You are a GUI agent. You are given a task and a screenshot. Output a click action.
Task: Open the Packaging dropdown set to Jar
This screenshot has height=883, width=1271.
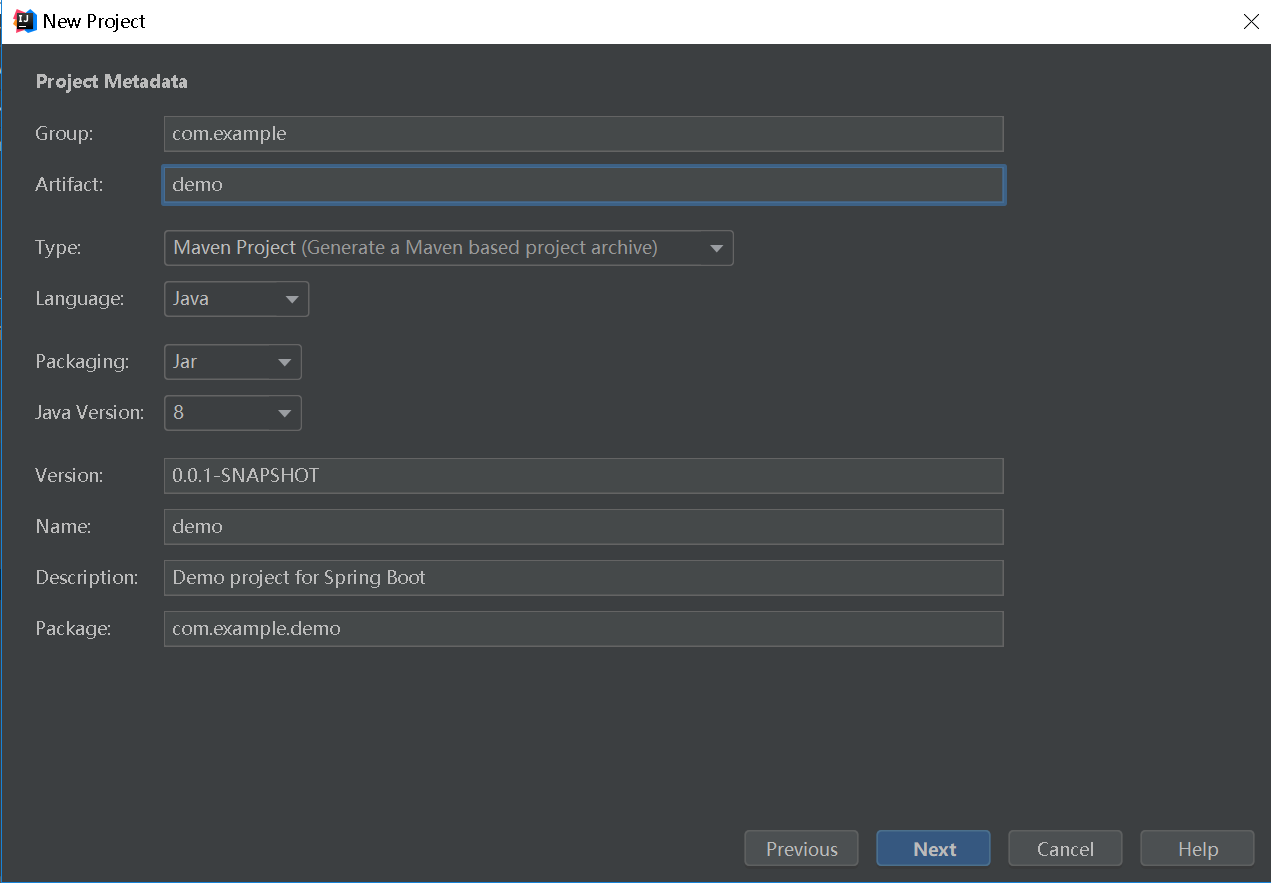click(232, 362)
